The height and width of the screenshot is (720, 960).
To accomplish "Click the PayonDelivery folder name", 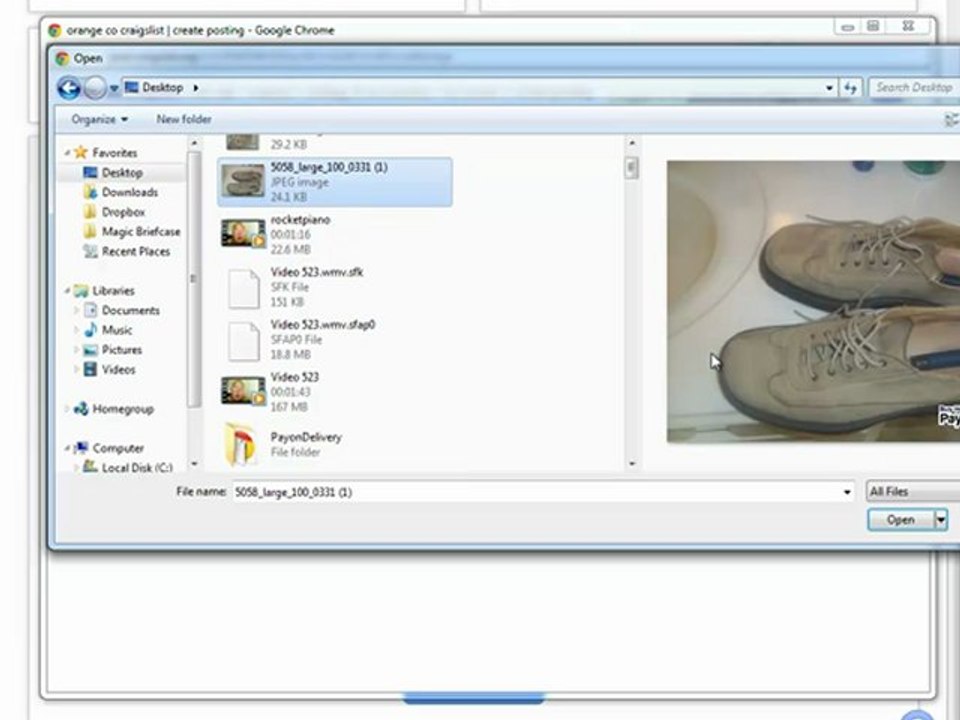I will click(306, 437).
